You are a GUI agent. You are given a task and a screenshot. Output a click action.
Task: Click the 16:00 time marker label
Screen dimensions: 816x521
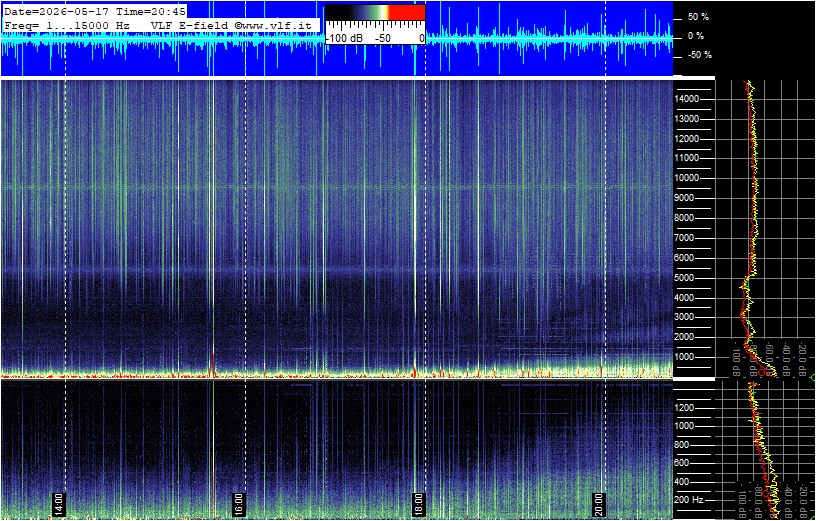(x=238, y=503)
